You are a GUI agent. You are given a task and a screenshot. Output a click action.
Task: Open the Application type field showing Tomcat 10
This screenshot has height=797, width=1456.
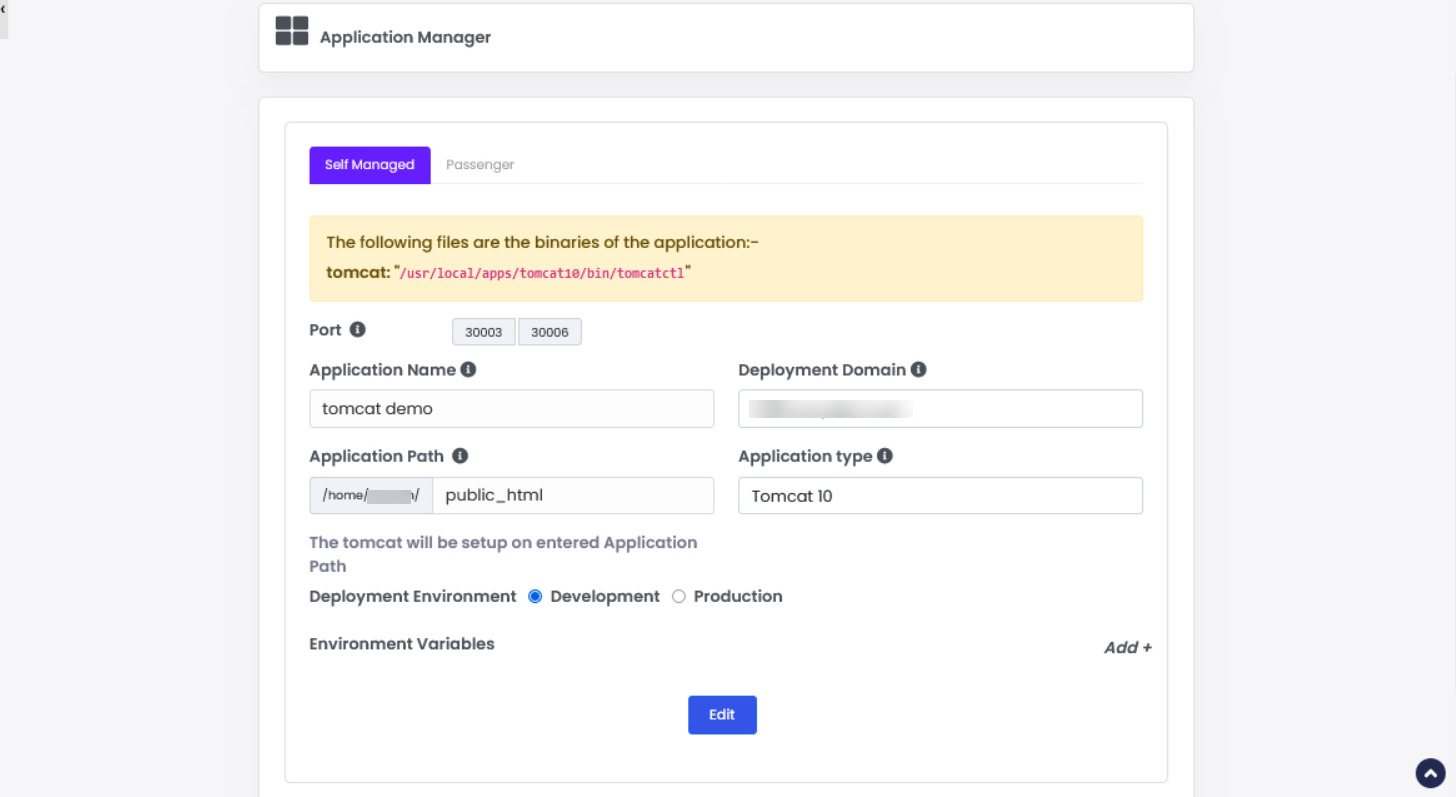940,496
